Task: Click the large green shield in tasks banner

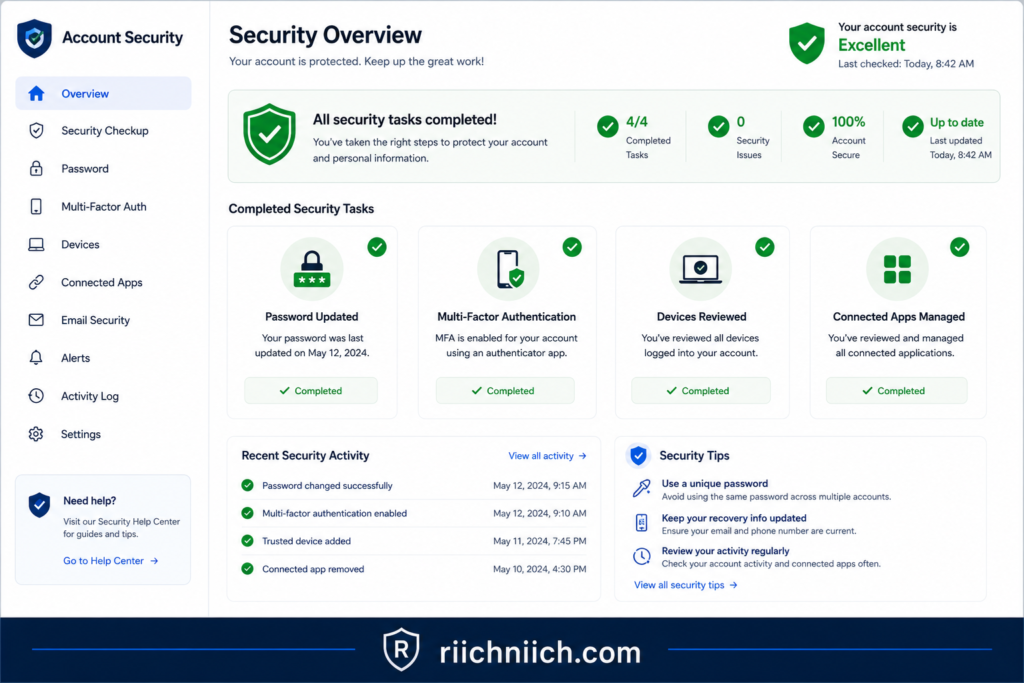Action: 269,134
